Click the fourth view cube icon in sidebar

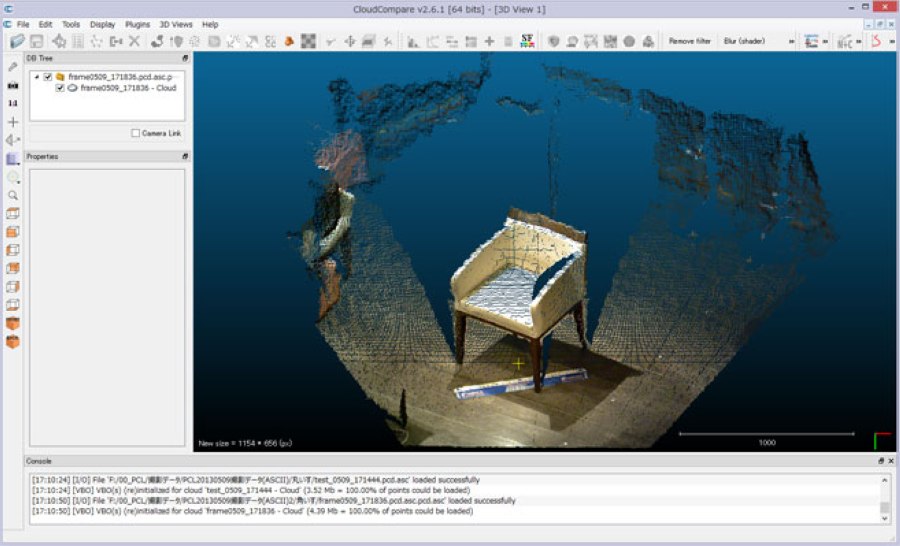13,268
